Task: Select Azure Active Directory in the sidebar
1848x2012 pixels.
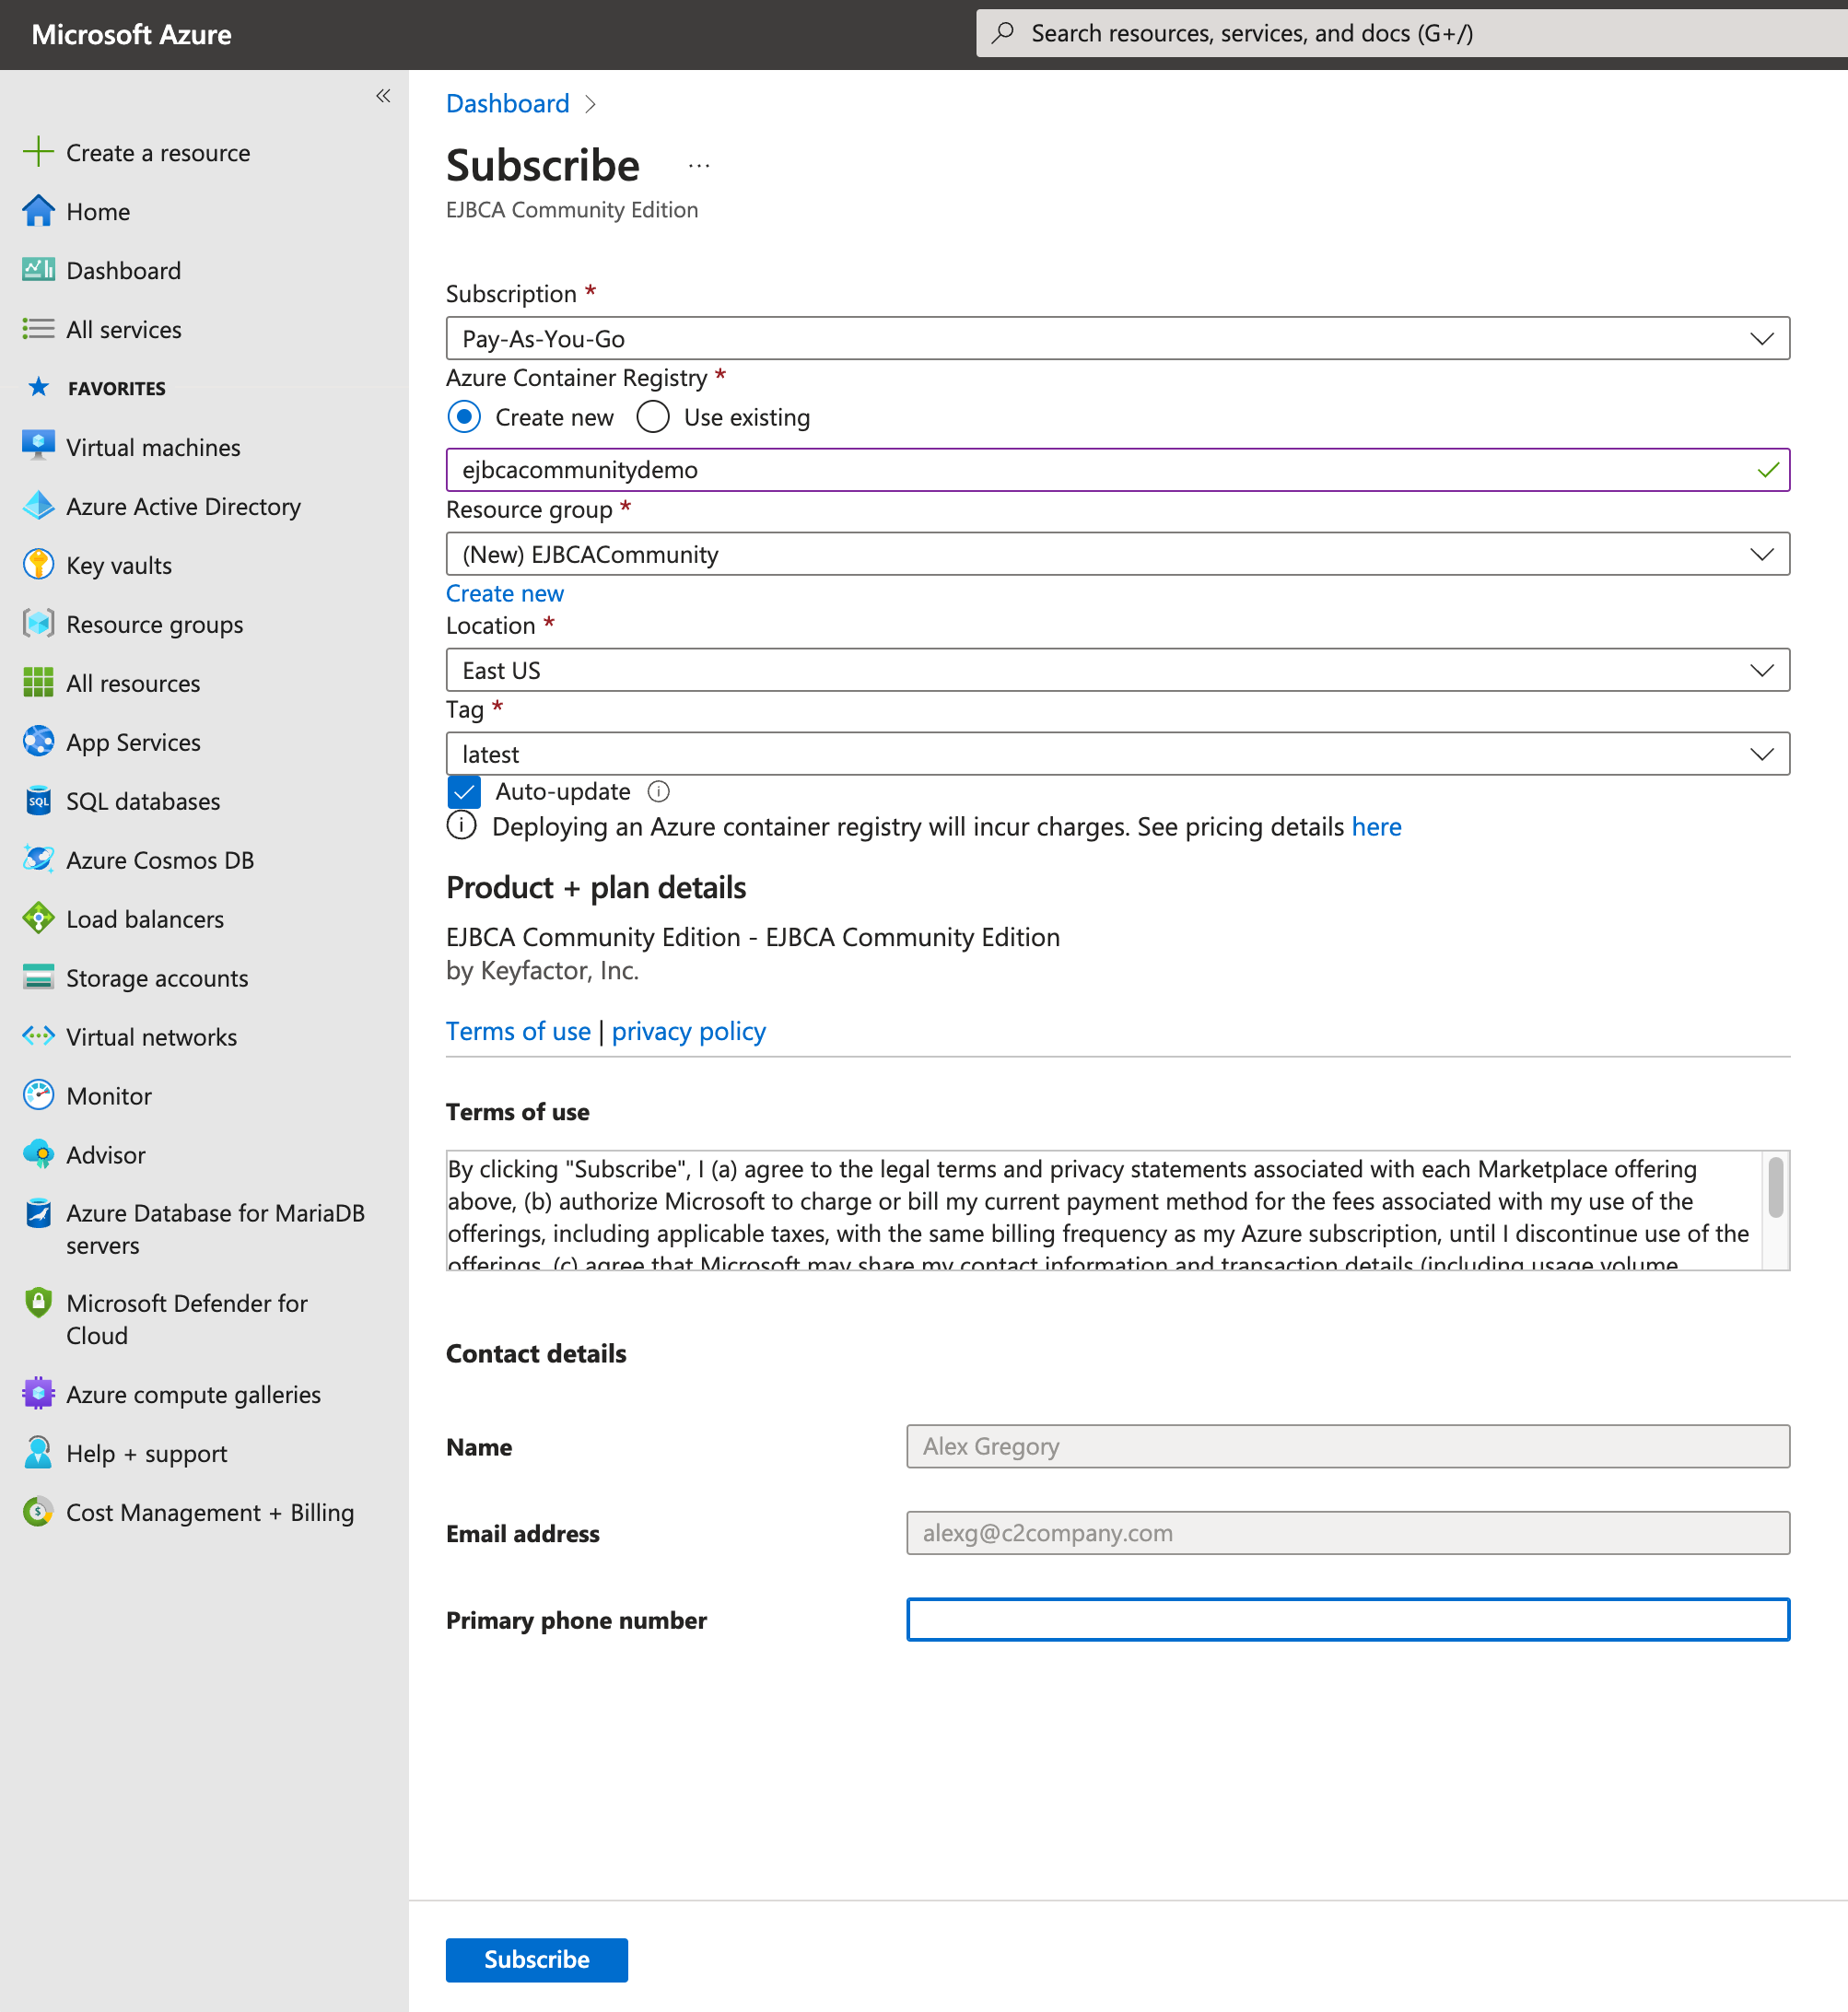Action: (183, 506)
